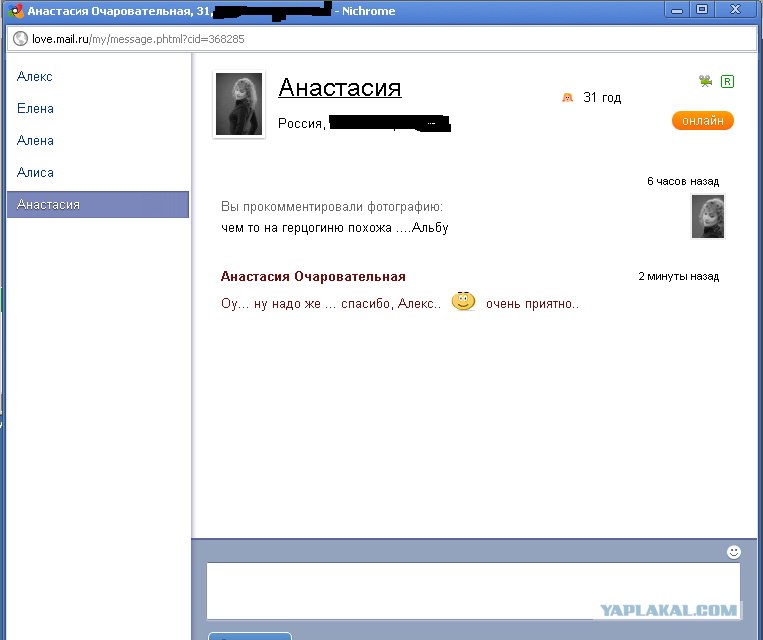Image resolution: width=763 pixels, height=640 pixels.
Task: Click the Nichrome browser icon in title bar
Action: (14, 11)
